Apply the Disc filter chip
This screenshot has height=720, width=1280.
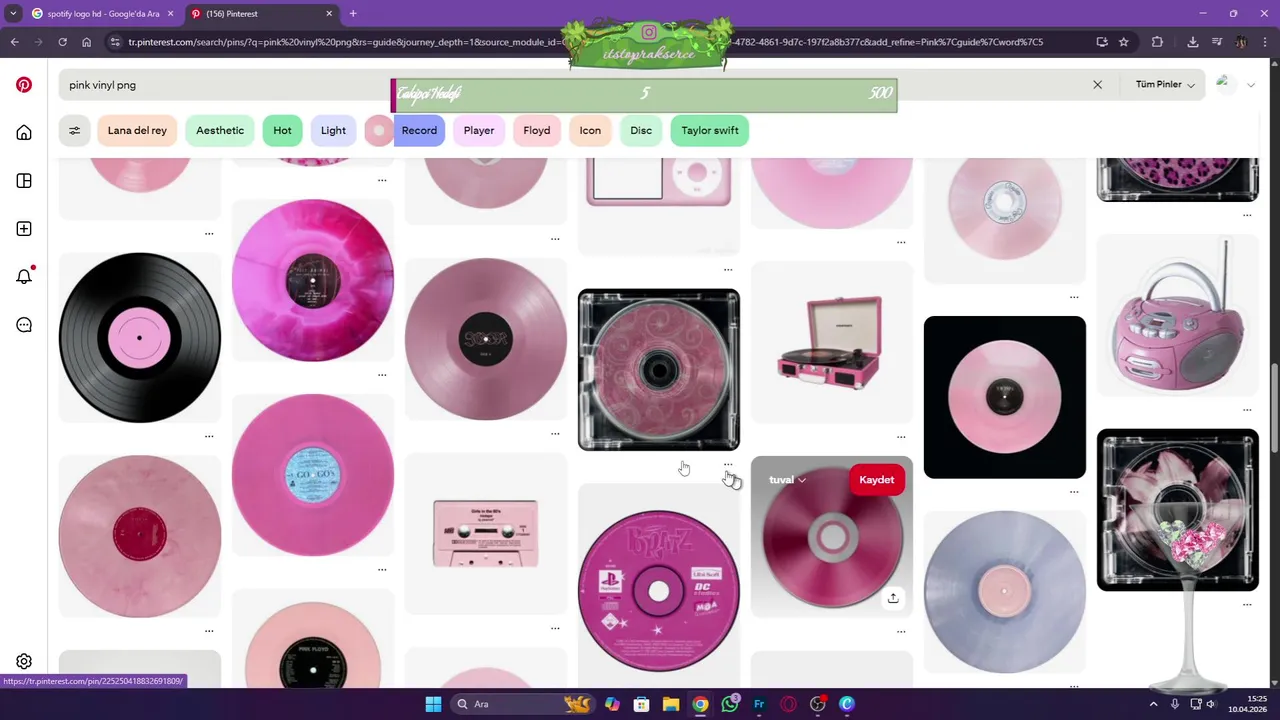pyautogui.click(x=641, y=130)
